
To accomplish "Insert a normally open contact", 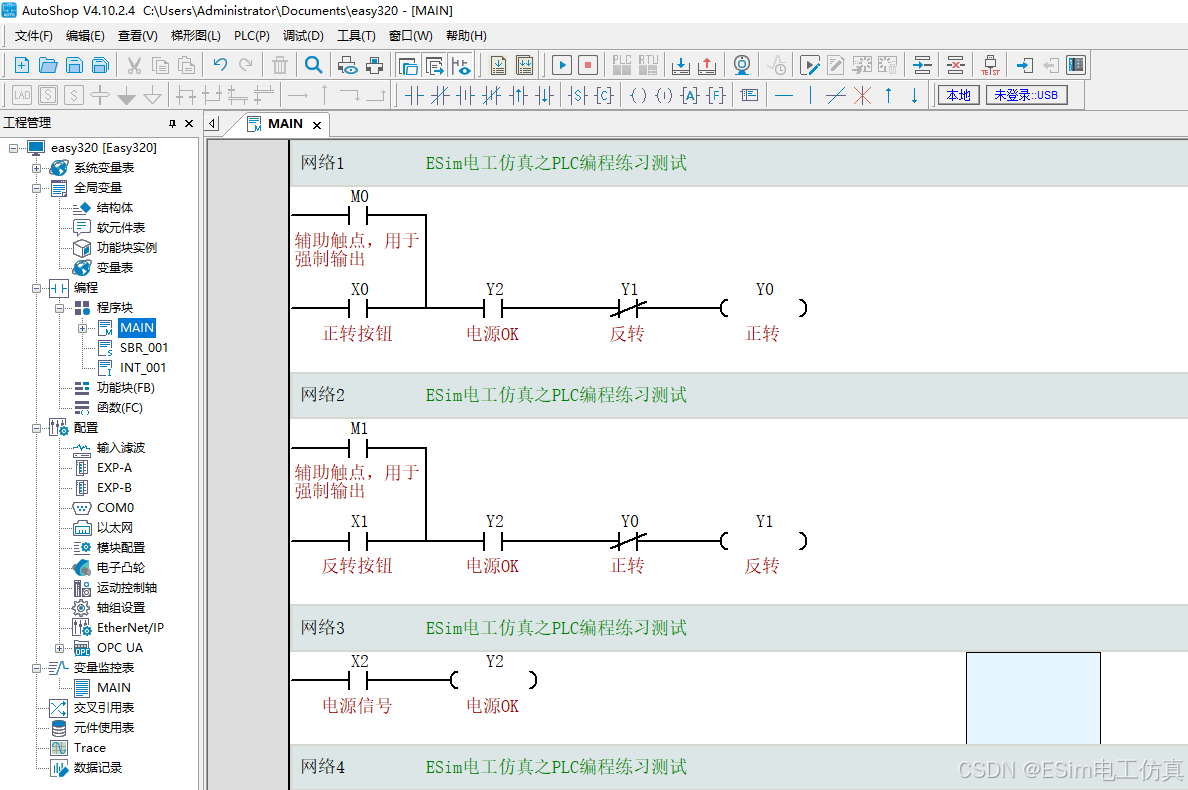I will click(414, 95).
